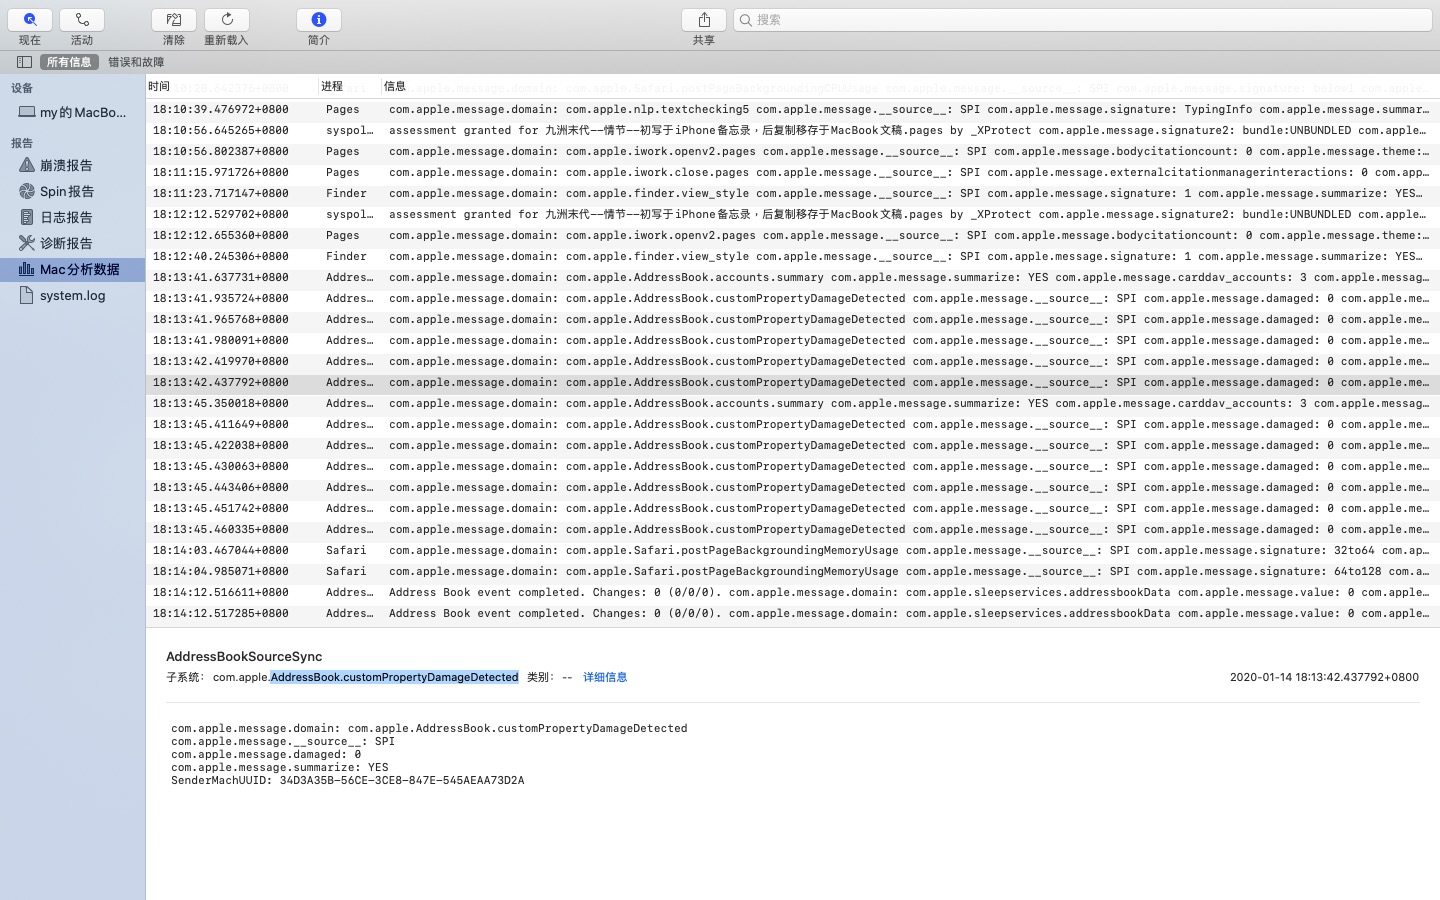Click the 日志报告 document icon
1440x900 pixels.
[x=27, y=217]
